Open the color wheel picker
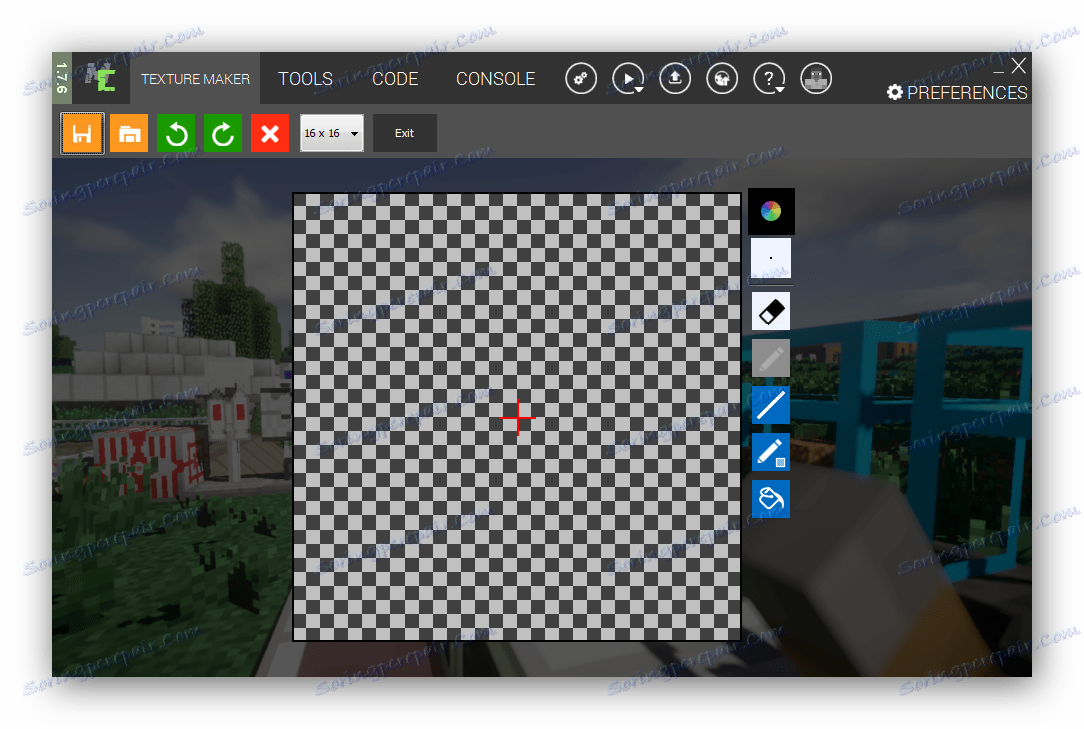 771,211
